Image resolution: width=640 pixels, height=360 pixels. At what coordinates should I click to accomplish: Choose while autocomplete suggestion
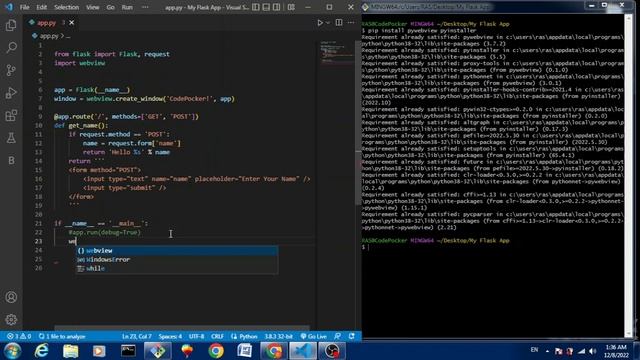[177, 269]
